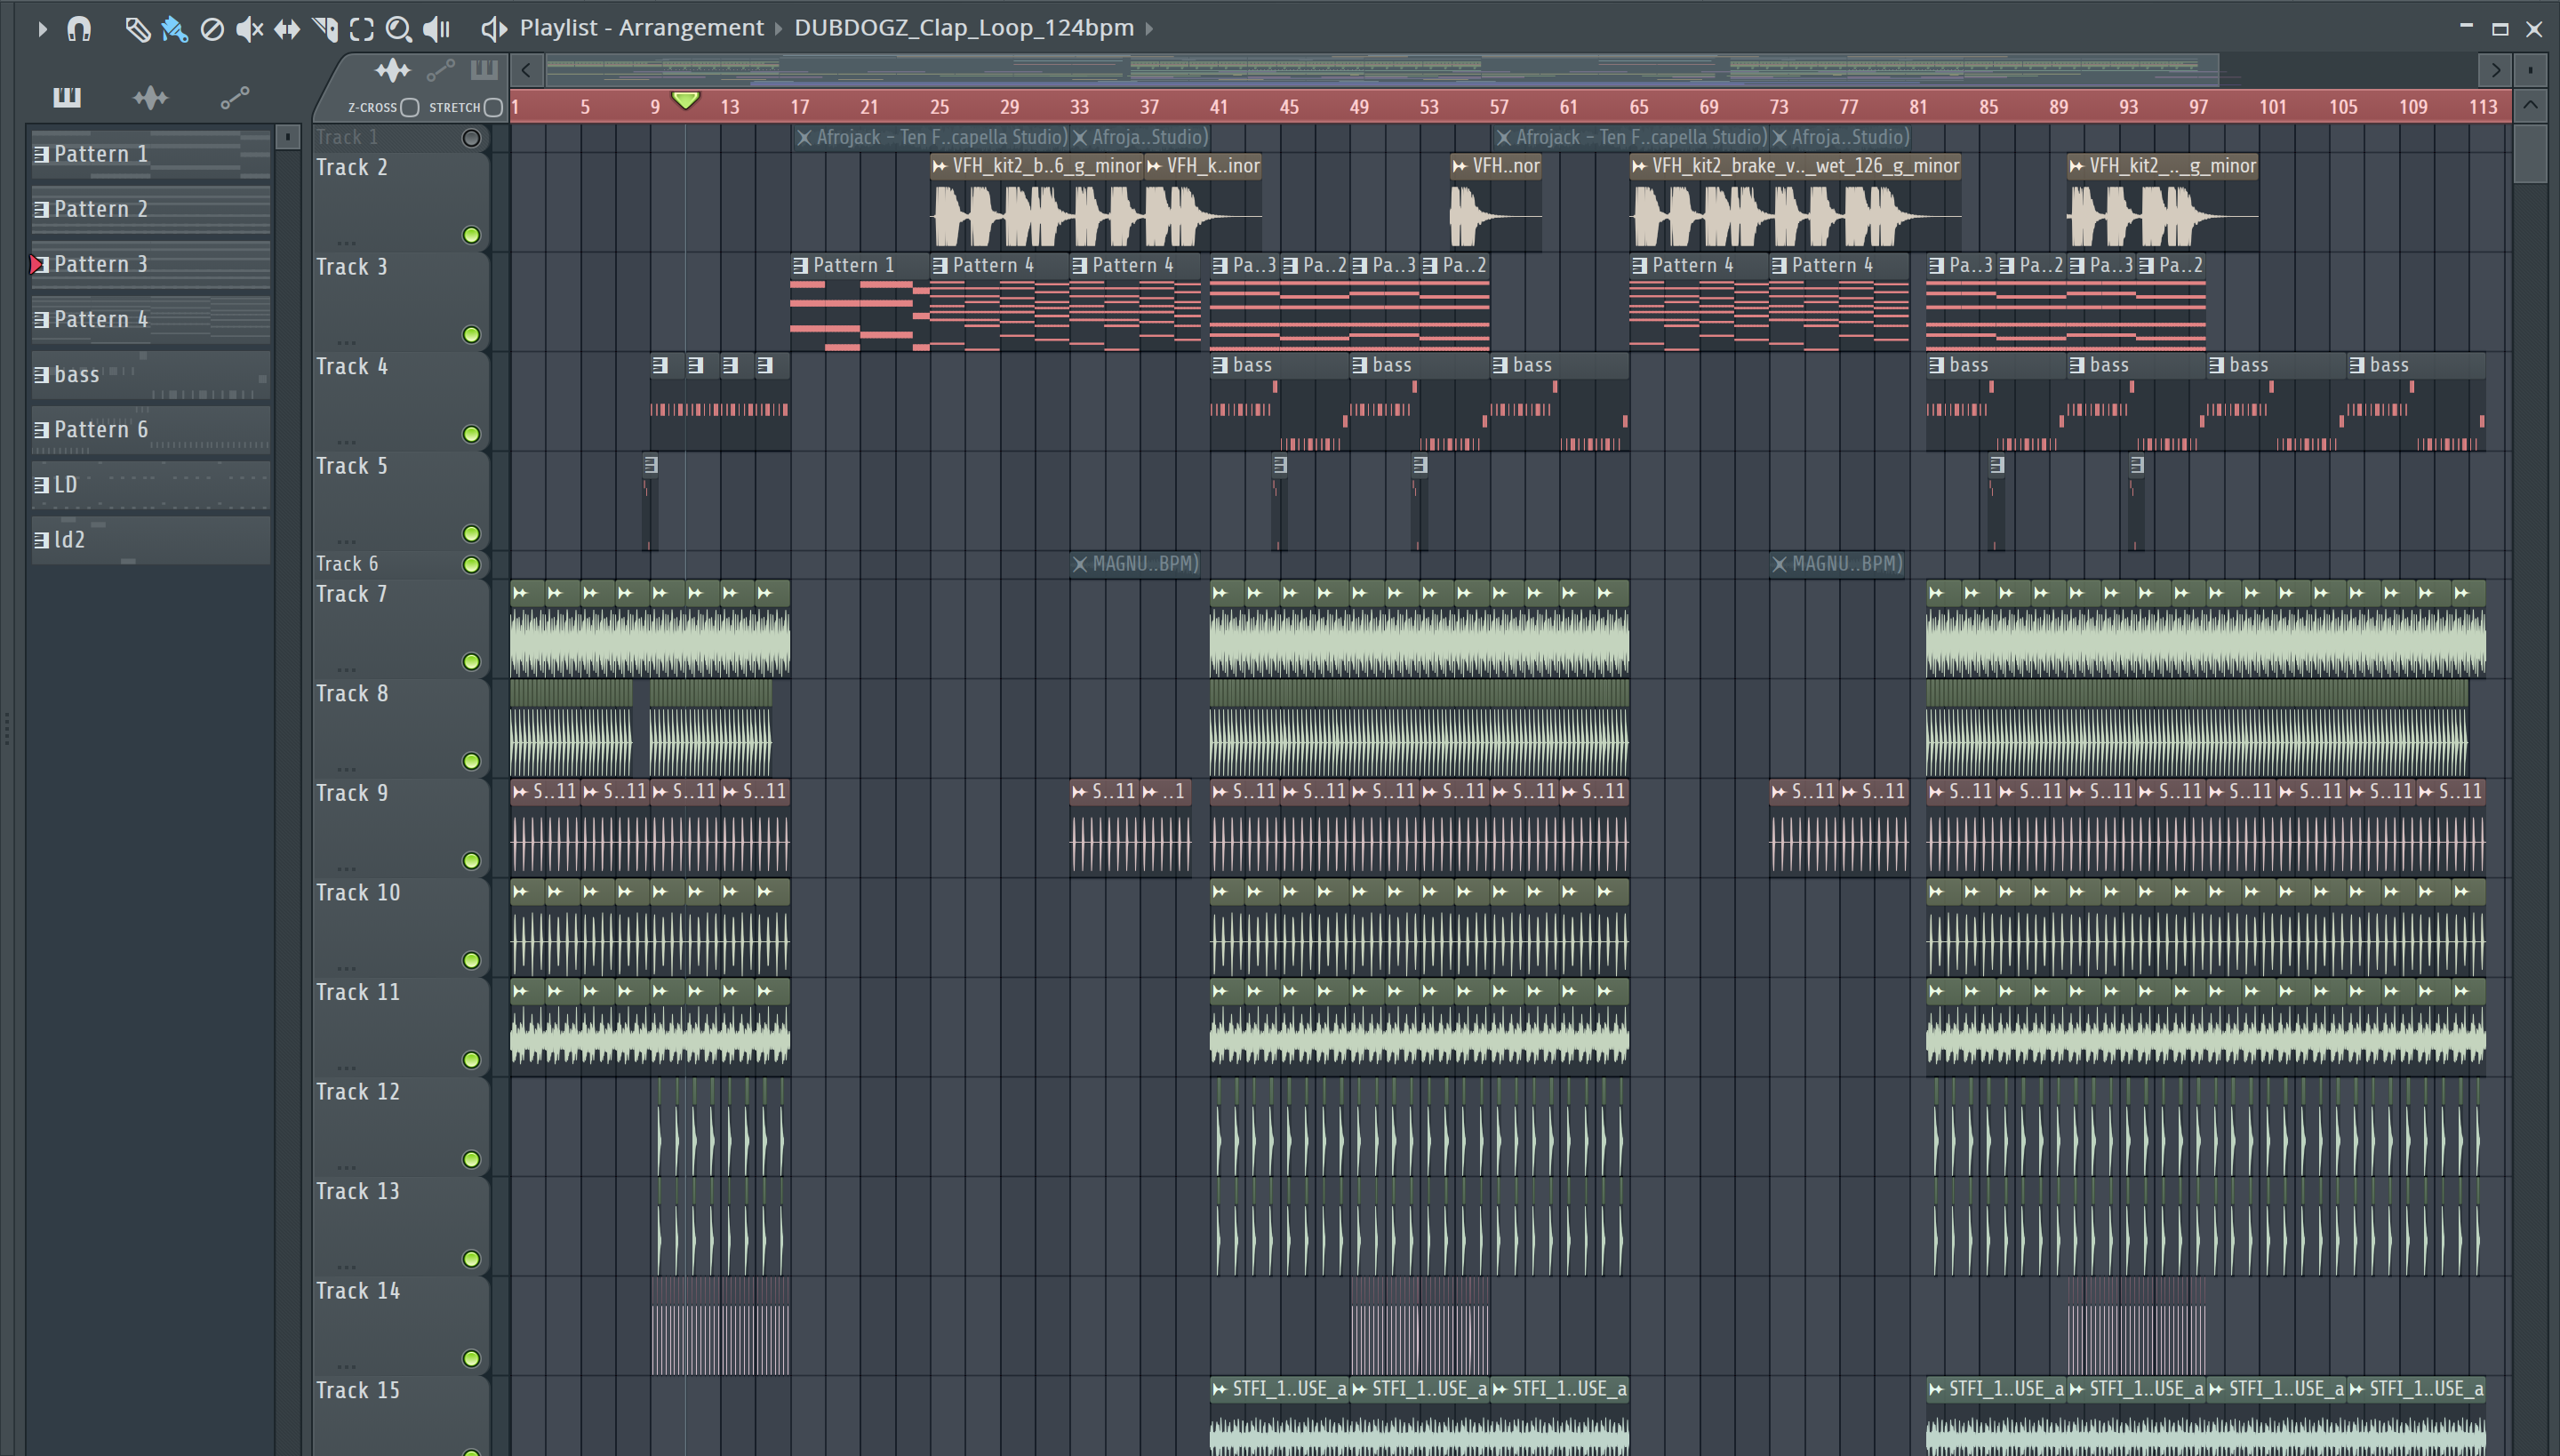Click the green playhead position marker
This screenshot has height=1456, width=2560.
coord(685,100)
